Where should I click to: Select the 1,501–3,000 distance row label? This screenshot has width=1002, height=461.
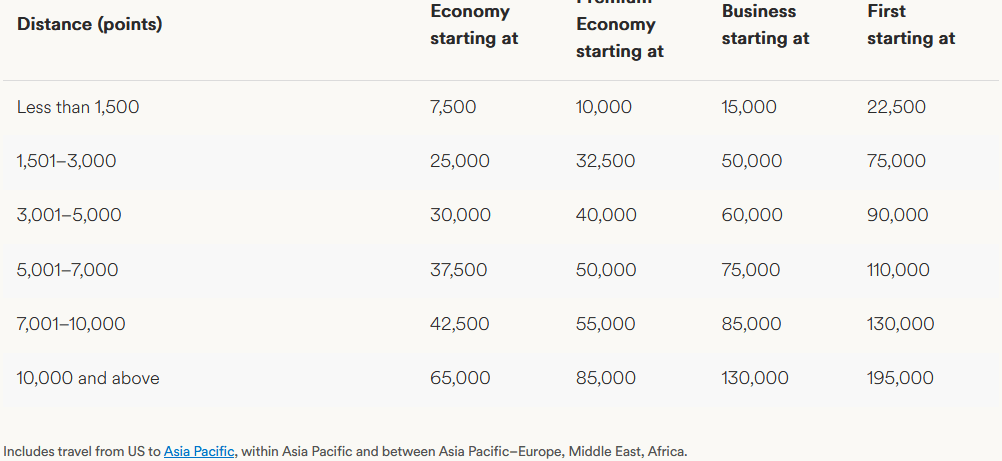[67, 161]
